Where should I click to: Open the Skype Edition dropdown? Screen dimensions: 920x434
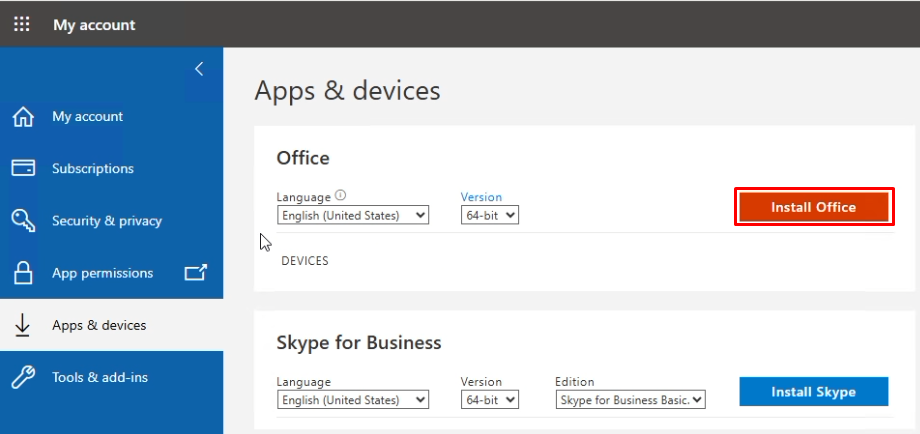click(x=630, y=400)
